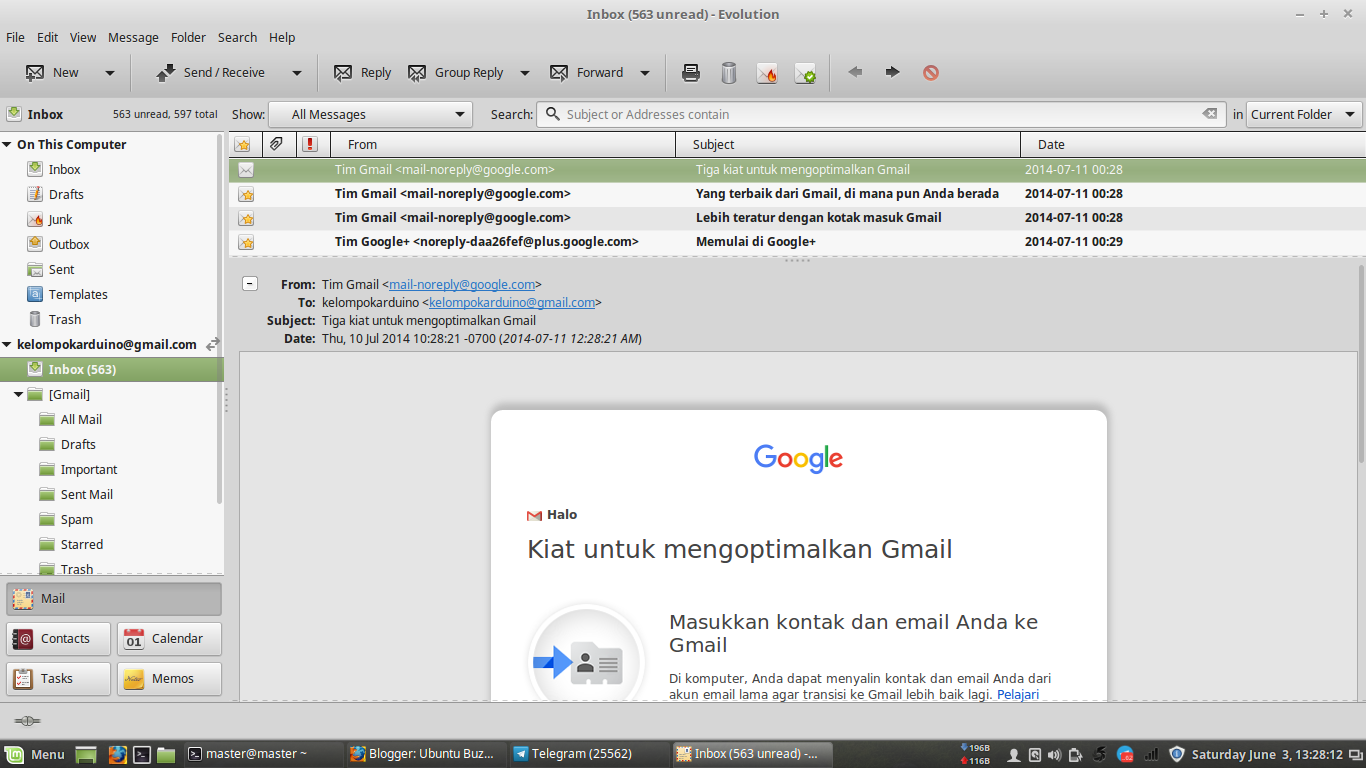
Task: Open the File menu
Action: click(15, 37)
